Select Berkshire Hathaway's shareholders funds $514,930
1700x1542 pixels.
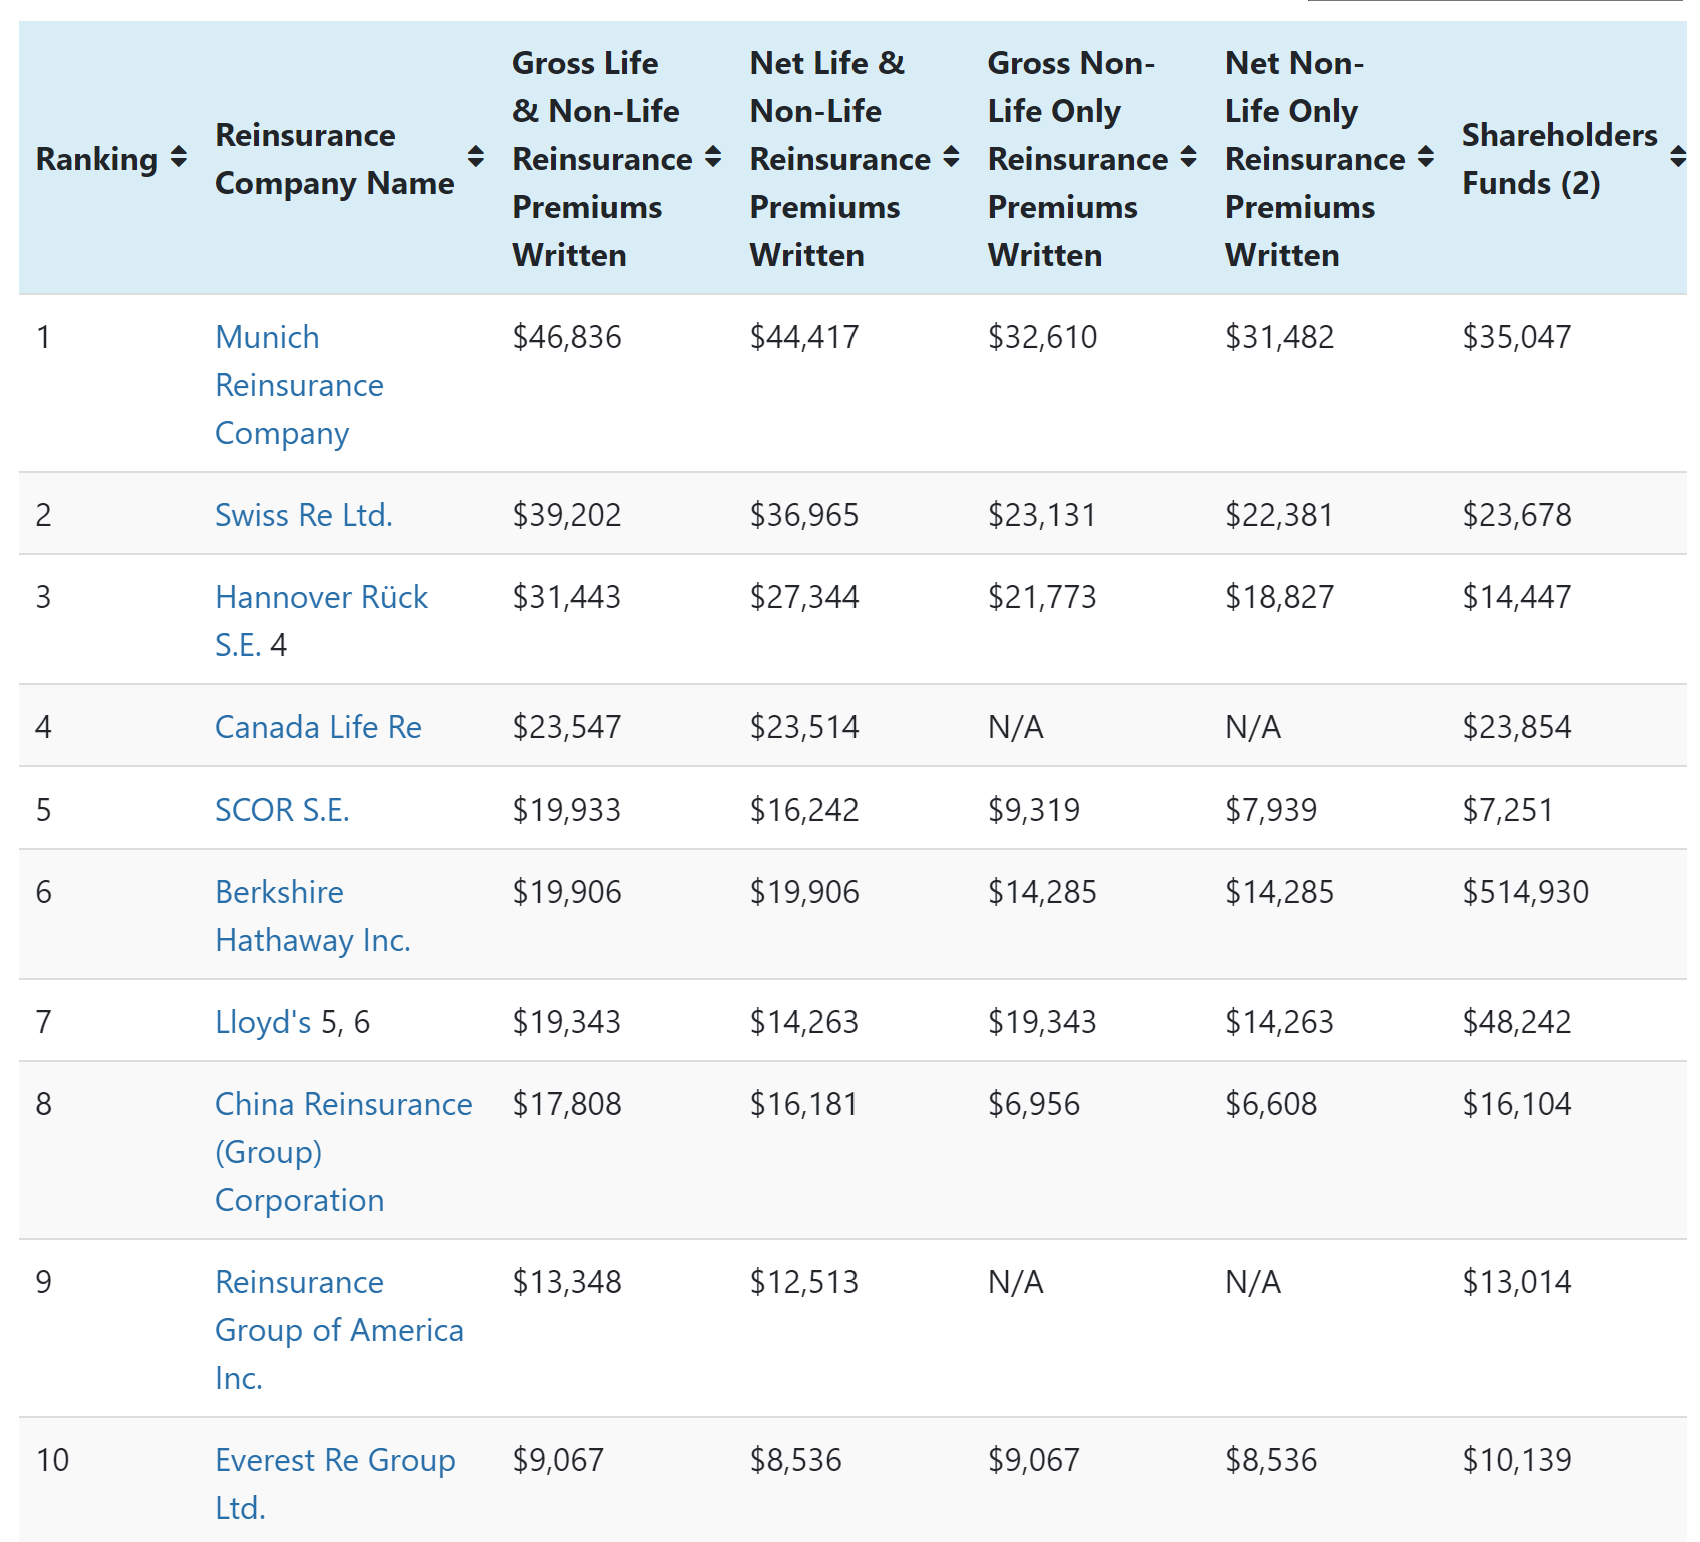[1526, 892]
